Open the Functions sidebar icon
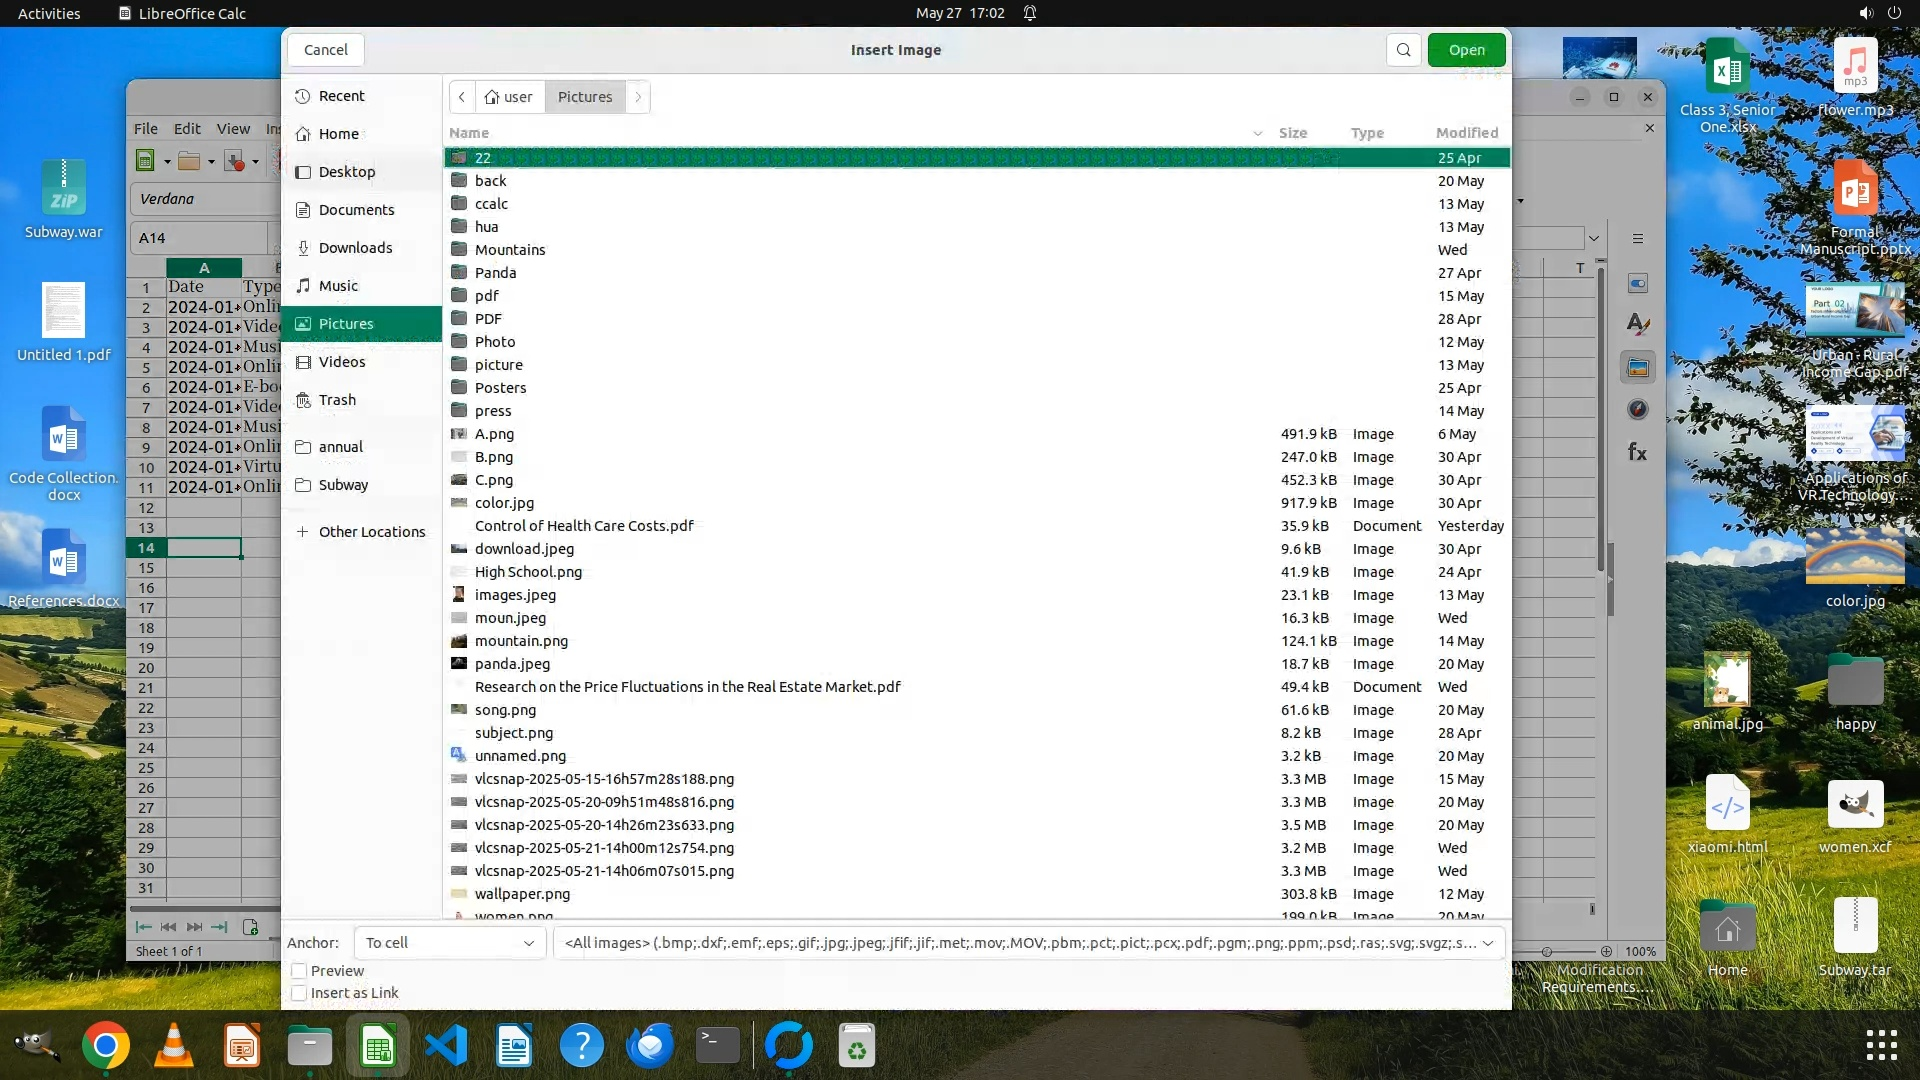 [1637, 452]
